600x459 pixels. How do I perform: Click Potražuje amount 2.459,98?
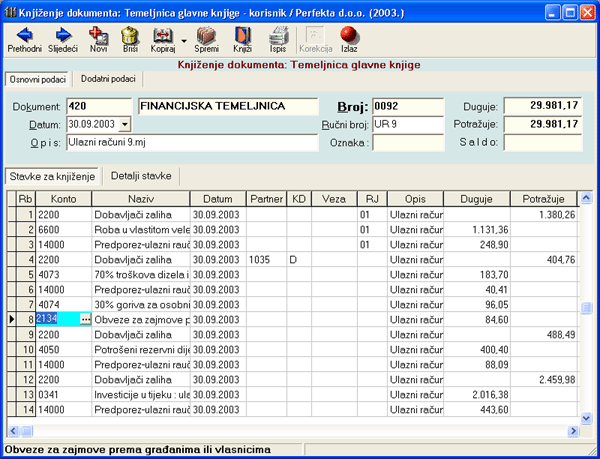coord(543,380)
